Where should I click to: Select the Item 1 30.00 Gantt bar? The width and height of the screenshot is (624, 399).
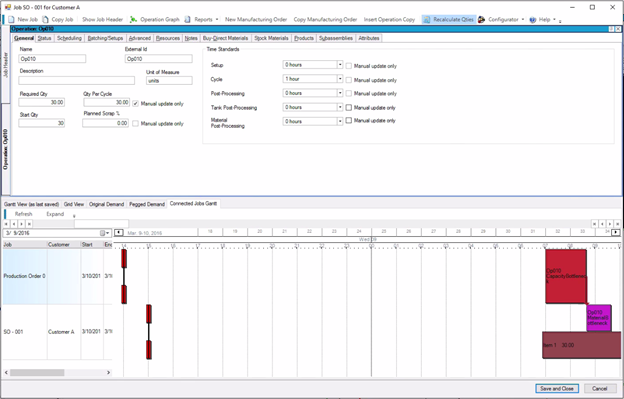(581, 345)
